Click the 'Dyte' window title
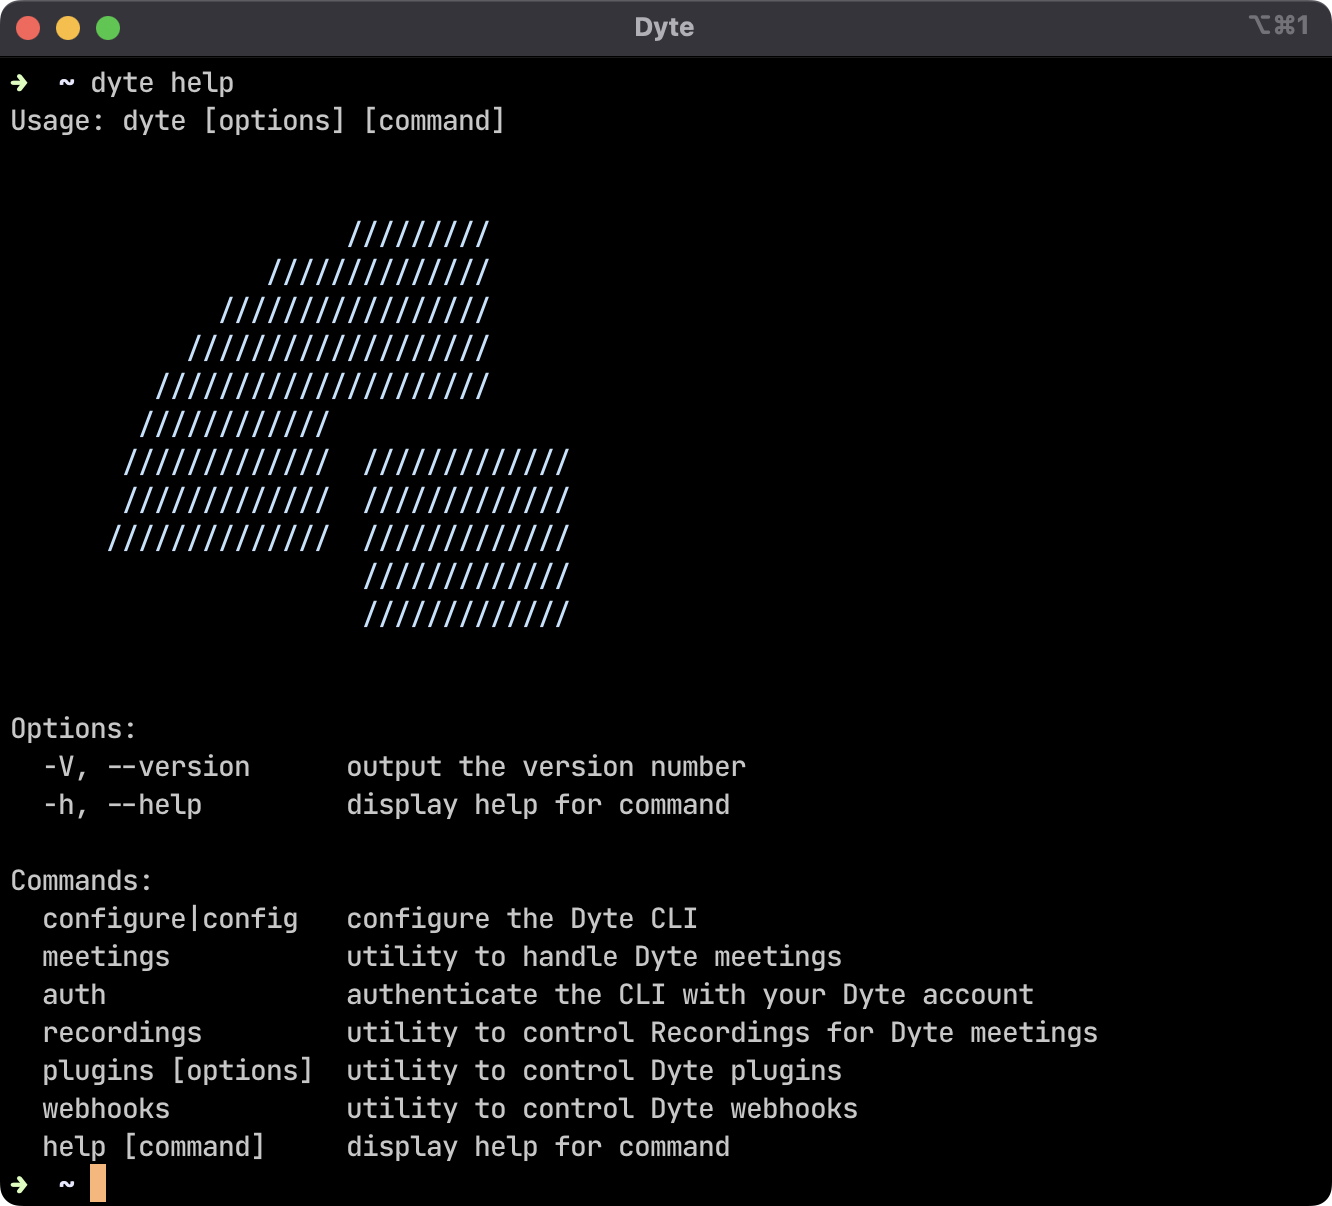Viewport: 1332px width, 1206px height. (664, 27)
